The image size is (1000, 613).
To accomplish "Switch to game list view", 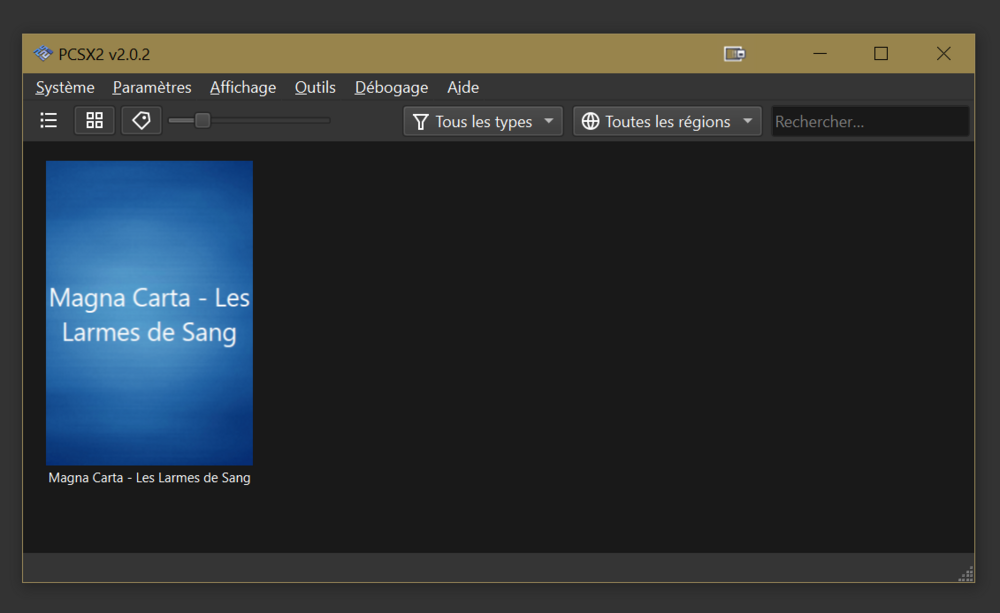I will pos(48,121).
